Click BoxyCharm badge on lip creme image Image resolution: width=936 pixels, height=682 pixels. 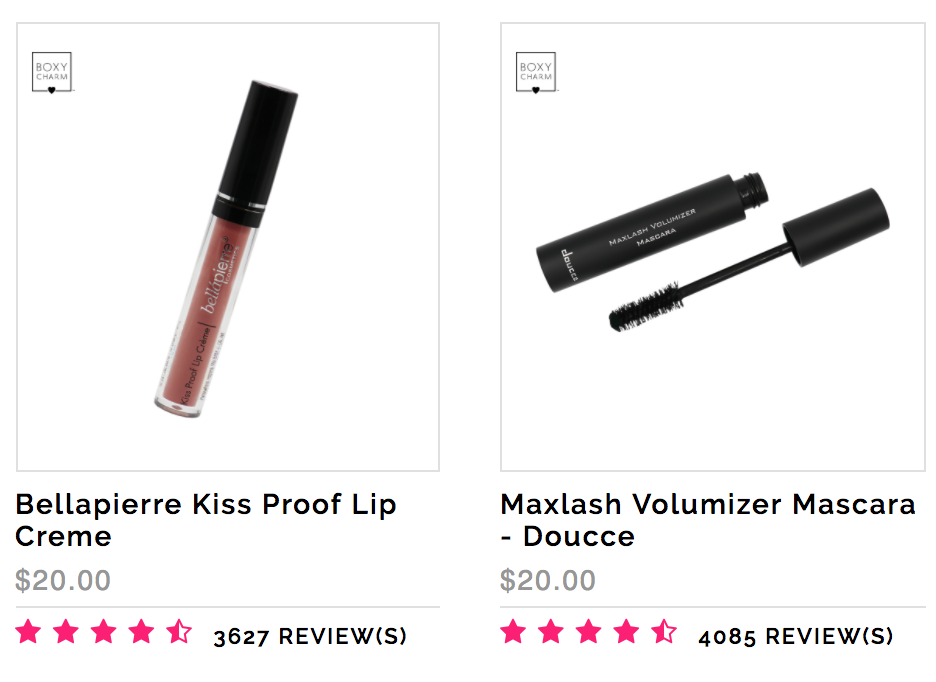pyautogui.click(x=52, y=73)
